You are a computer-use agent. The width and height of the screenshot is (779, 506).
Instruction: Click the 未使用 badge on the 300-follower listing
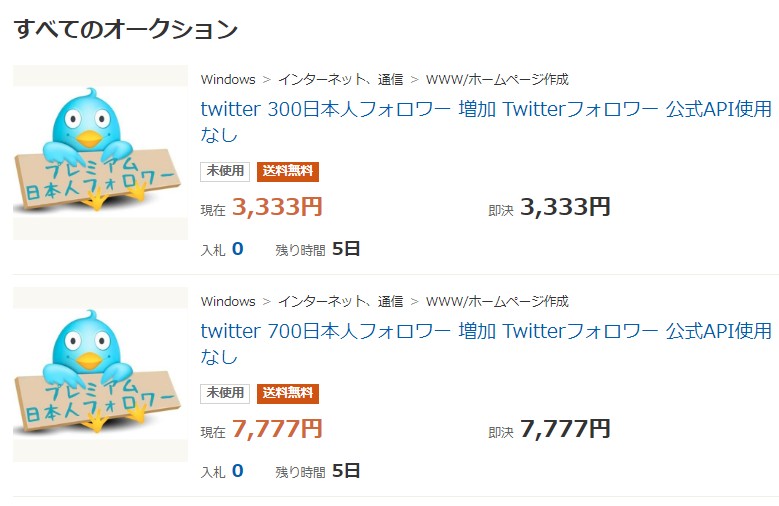225,171
